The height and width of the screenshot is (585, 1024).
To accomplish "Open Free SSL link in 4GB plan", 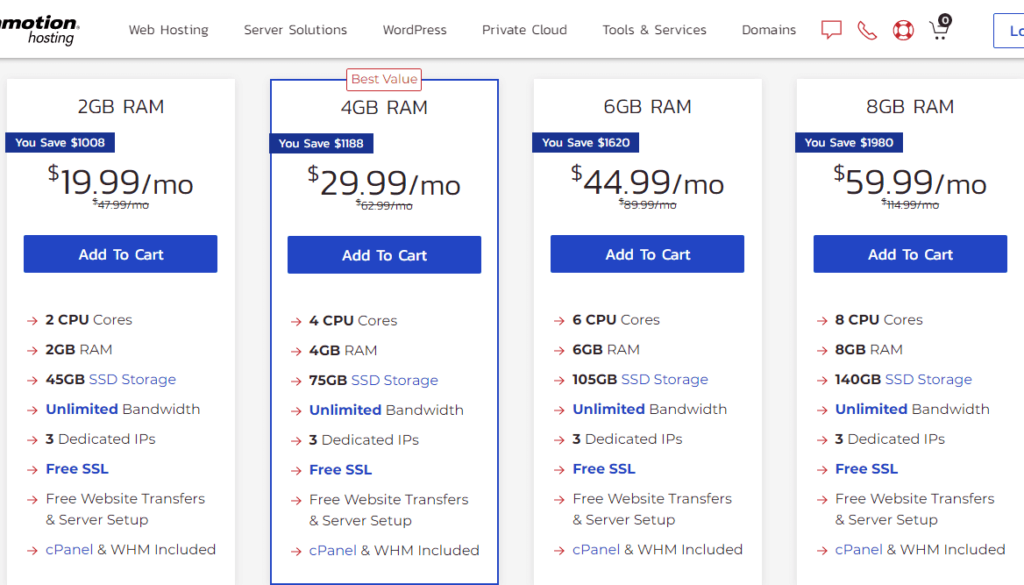I will (x=340, y=469).
